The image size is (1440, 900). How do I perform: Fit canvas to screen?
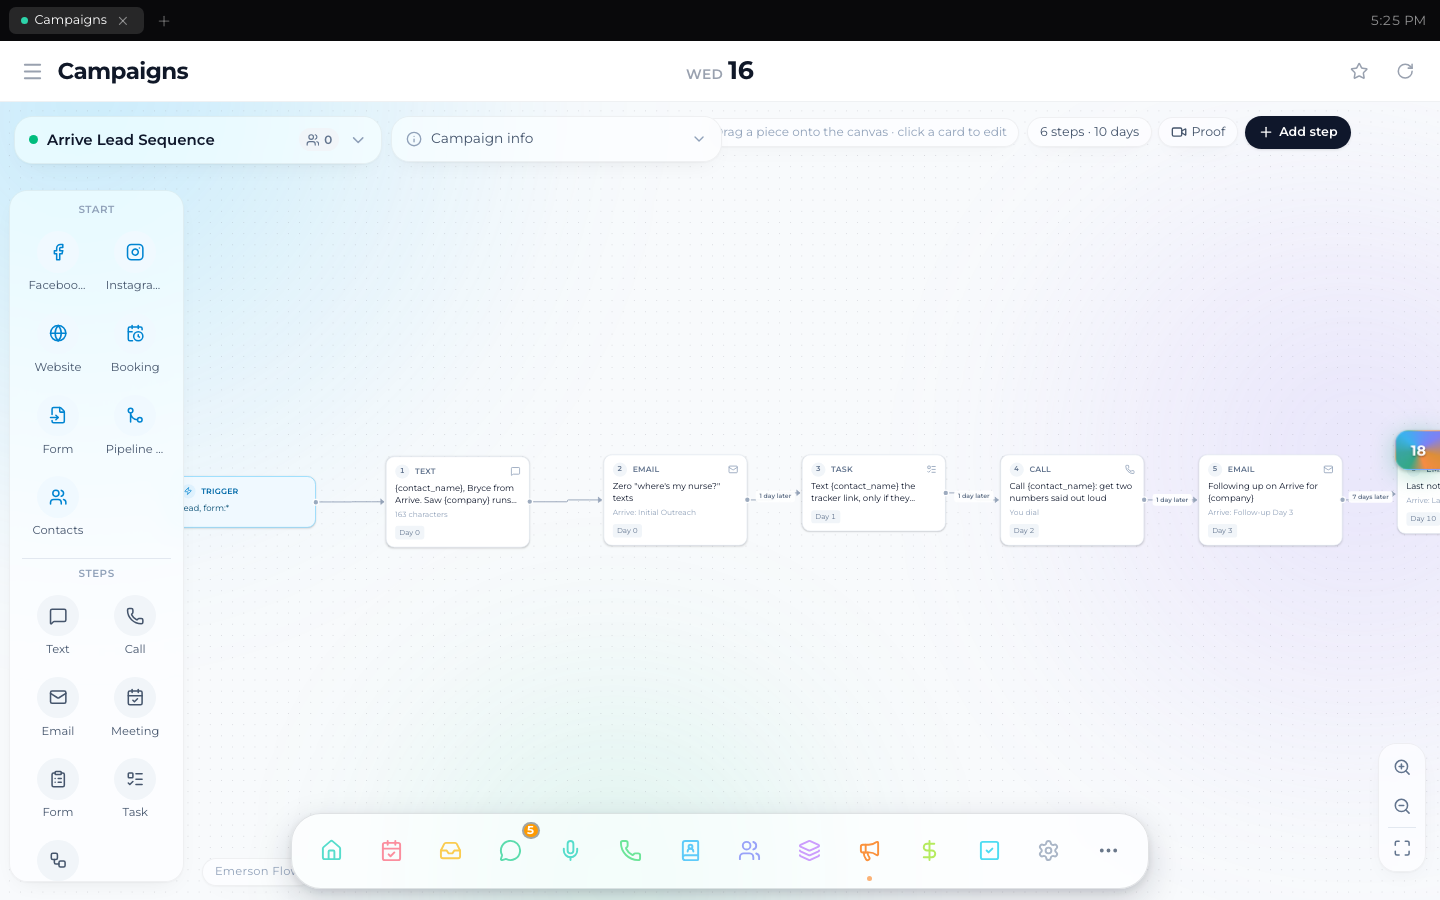tap(1402, 848)
